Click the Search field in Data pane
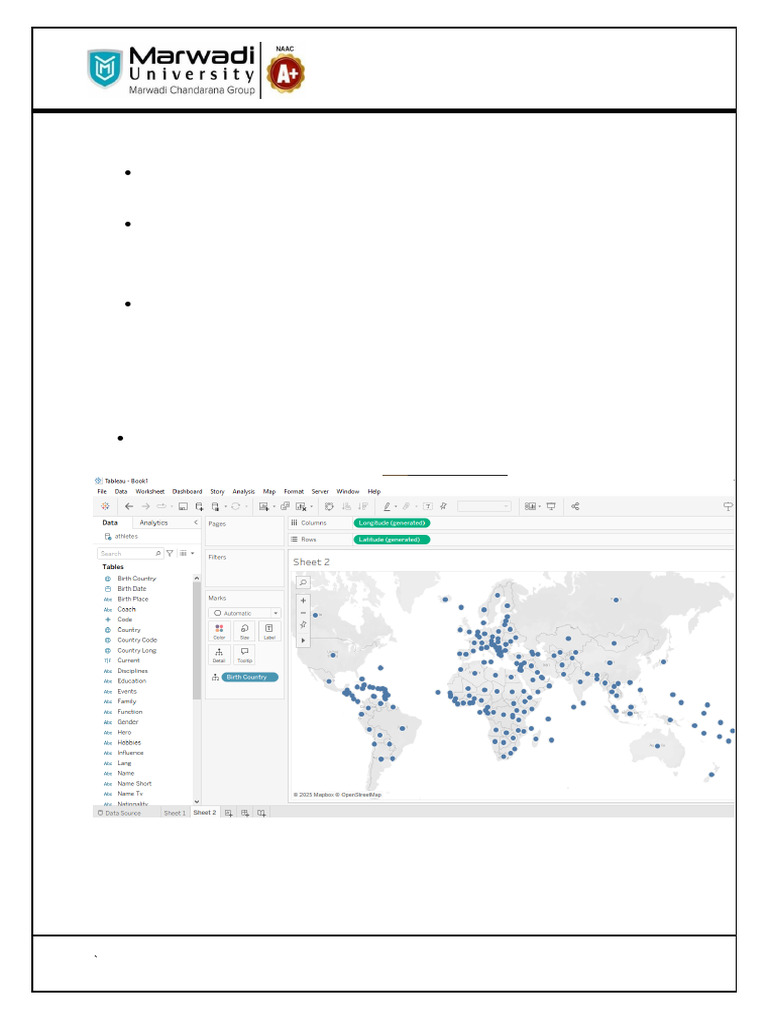Viewport: 768px width, 1024px height. point(126,553)
